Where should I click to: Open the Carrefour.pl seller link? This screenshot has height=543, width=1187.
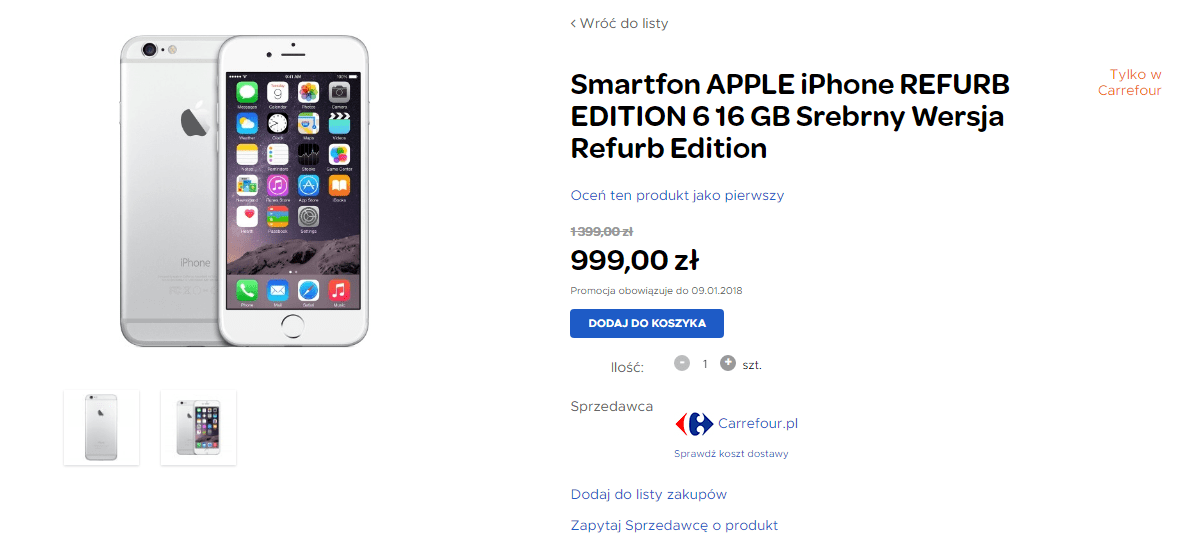click(x=758, y=423)
